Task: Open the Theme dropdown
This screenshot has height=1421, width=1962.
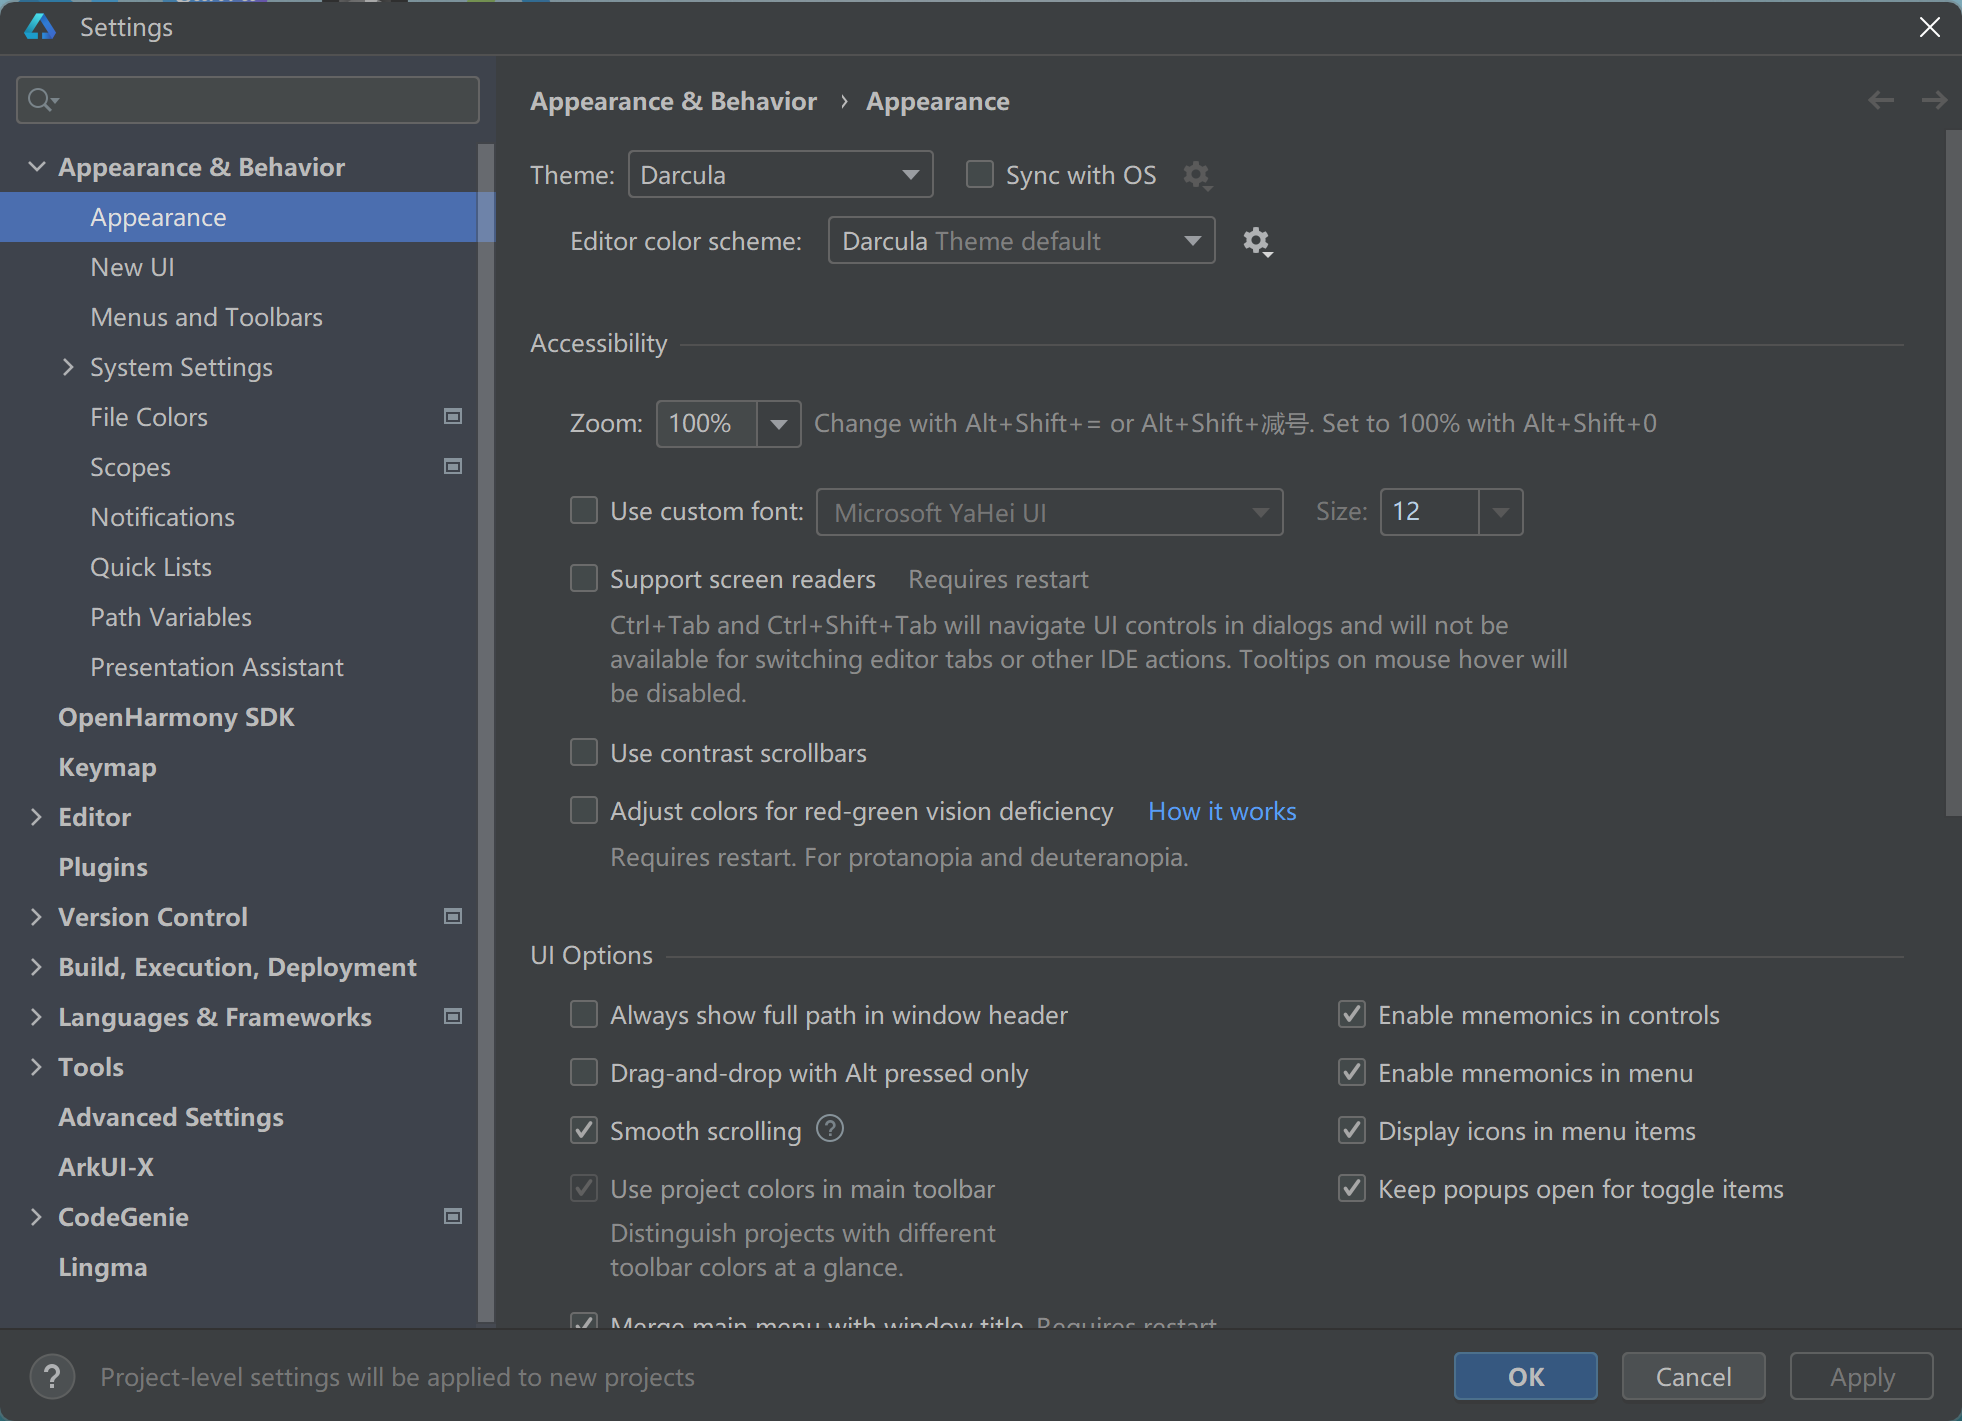Action: [780, 175]
